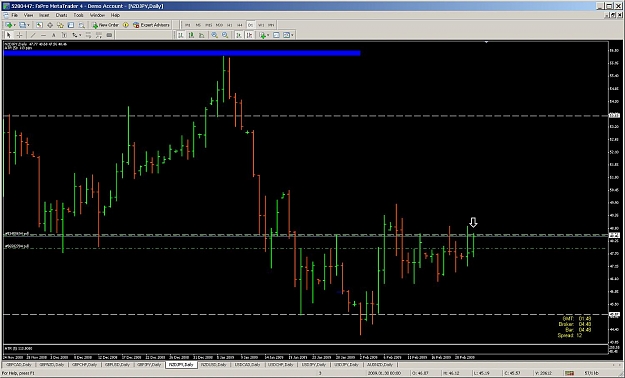Open the Insert menu
The height and width of the screenshot is (378, 625).
pos(44,15)
